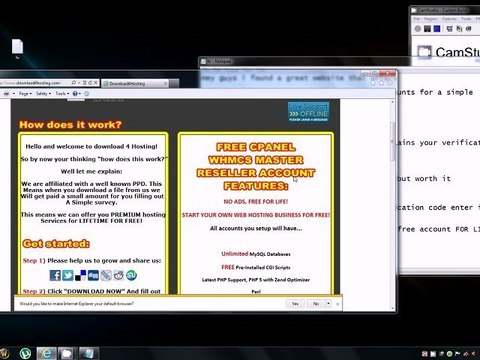The height and width of the screenshot is (360, 480).
Task: Open the uTorrent taskbar icon
Action: [25, 353]
